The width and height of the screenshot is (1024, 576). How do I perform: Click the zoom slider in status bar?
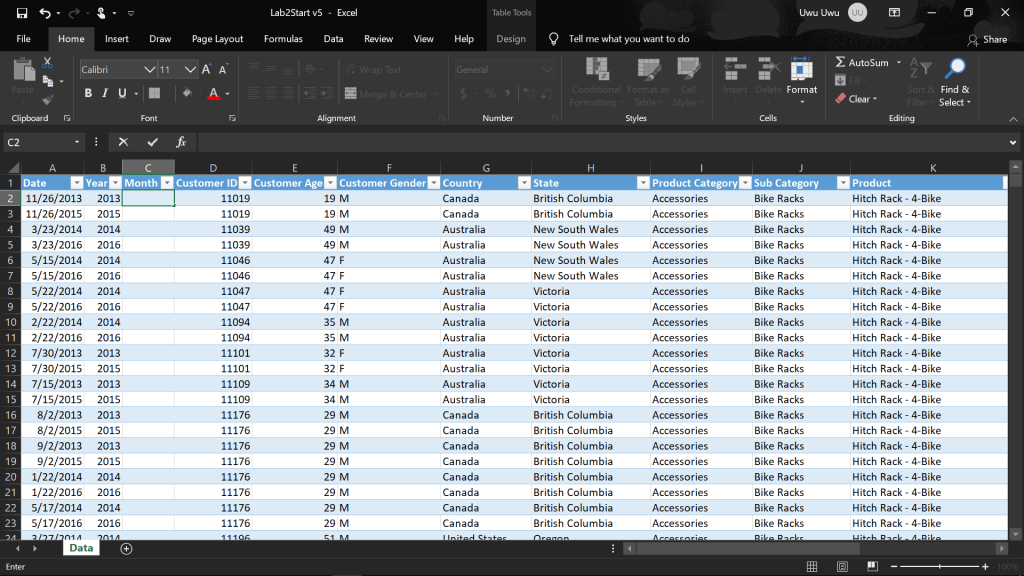(940, 567)
